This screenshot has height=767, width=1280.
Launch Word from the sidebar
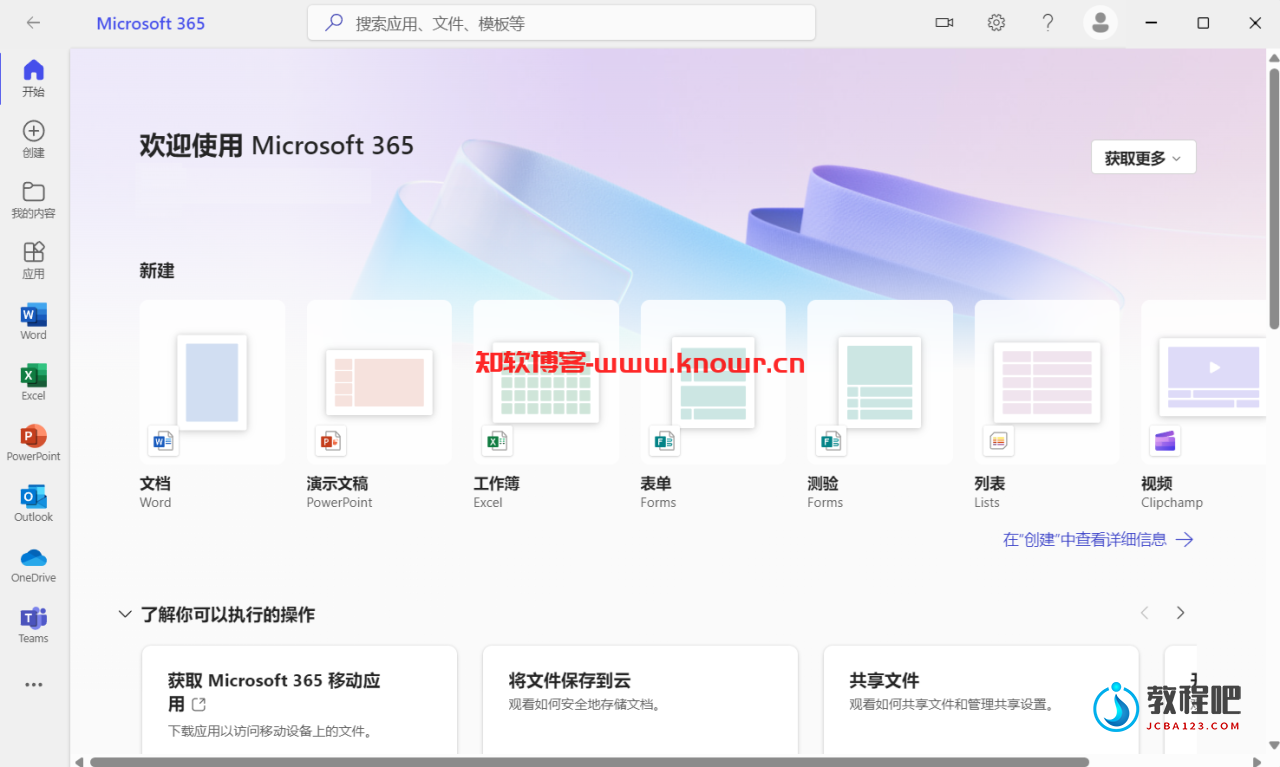click(x=33, y=321)
